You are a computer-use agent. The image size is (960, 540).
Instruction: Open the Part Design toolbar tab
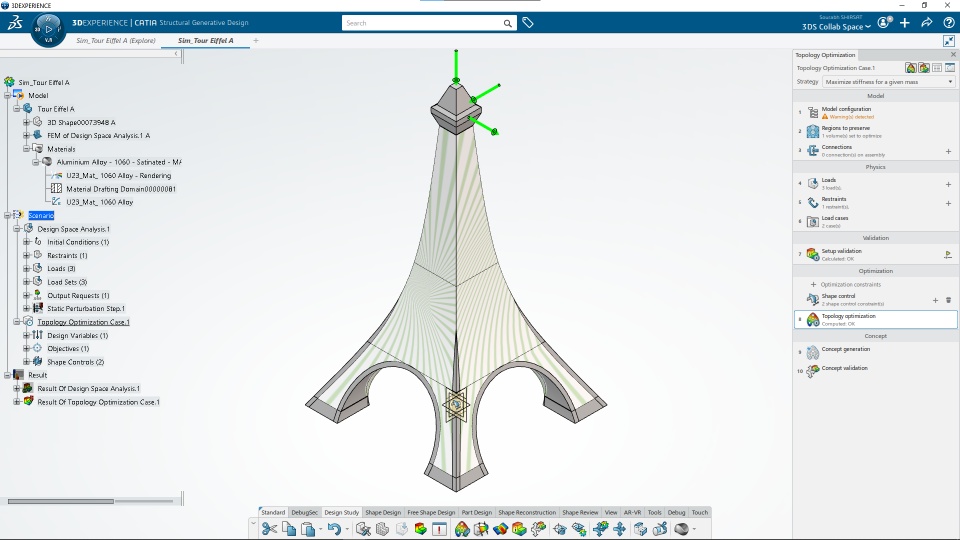(476, 512)
